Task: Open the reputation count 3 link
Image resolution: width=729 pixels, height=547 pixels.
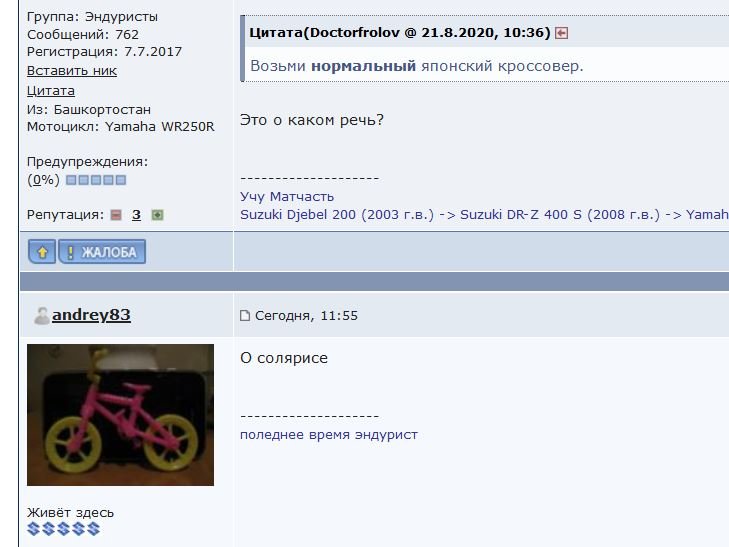Action: (x=136, y=215)
